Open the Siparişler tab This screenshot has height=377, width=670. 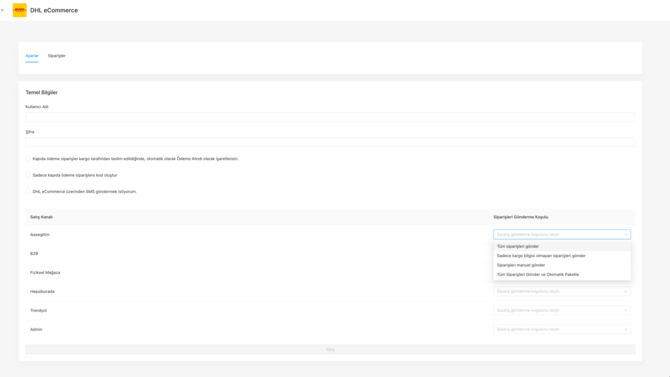click(56, 56)
